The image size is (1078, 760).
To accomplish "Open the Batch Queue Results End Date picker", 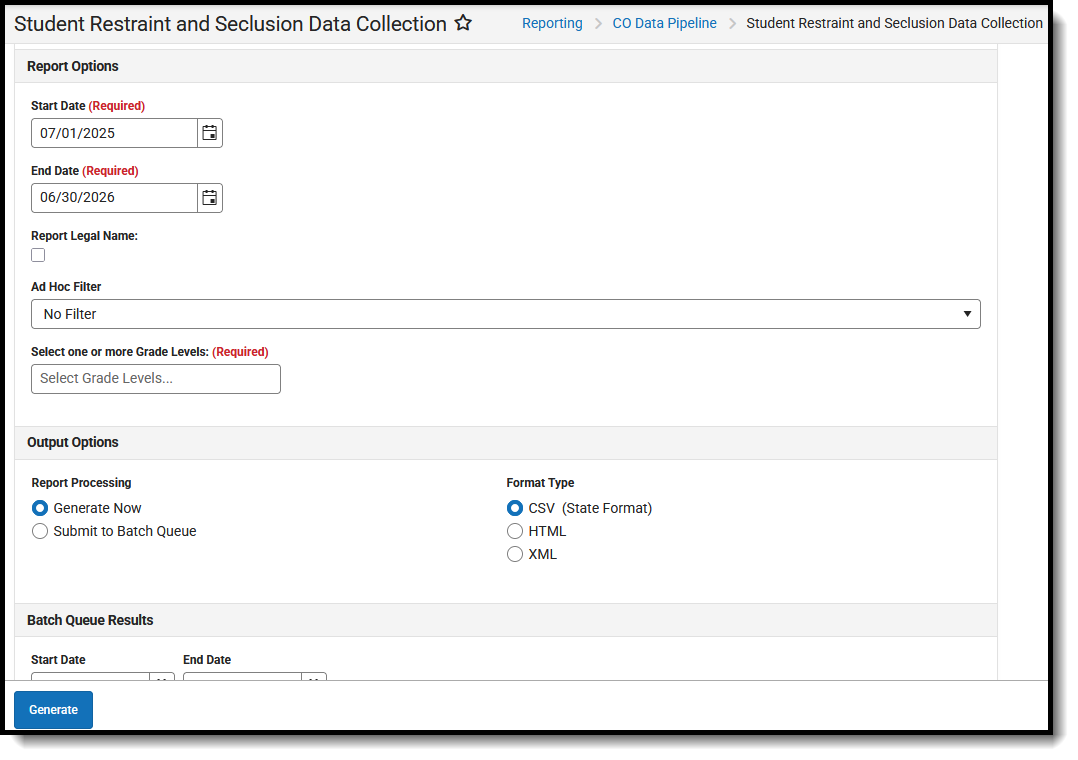I will tap(314, 680).
